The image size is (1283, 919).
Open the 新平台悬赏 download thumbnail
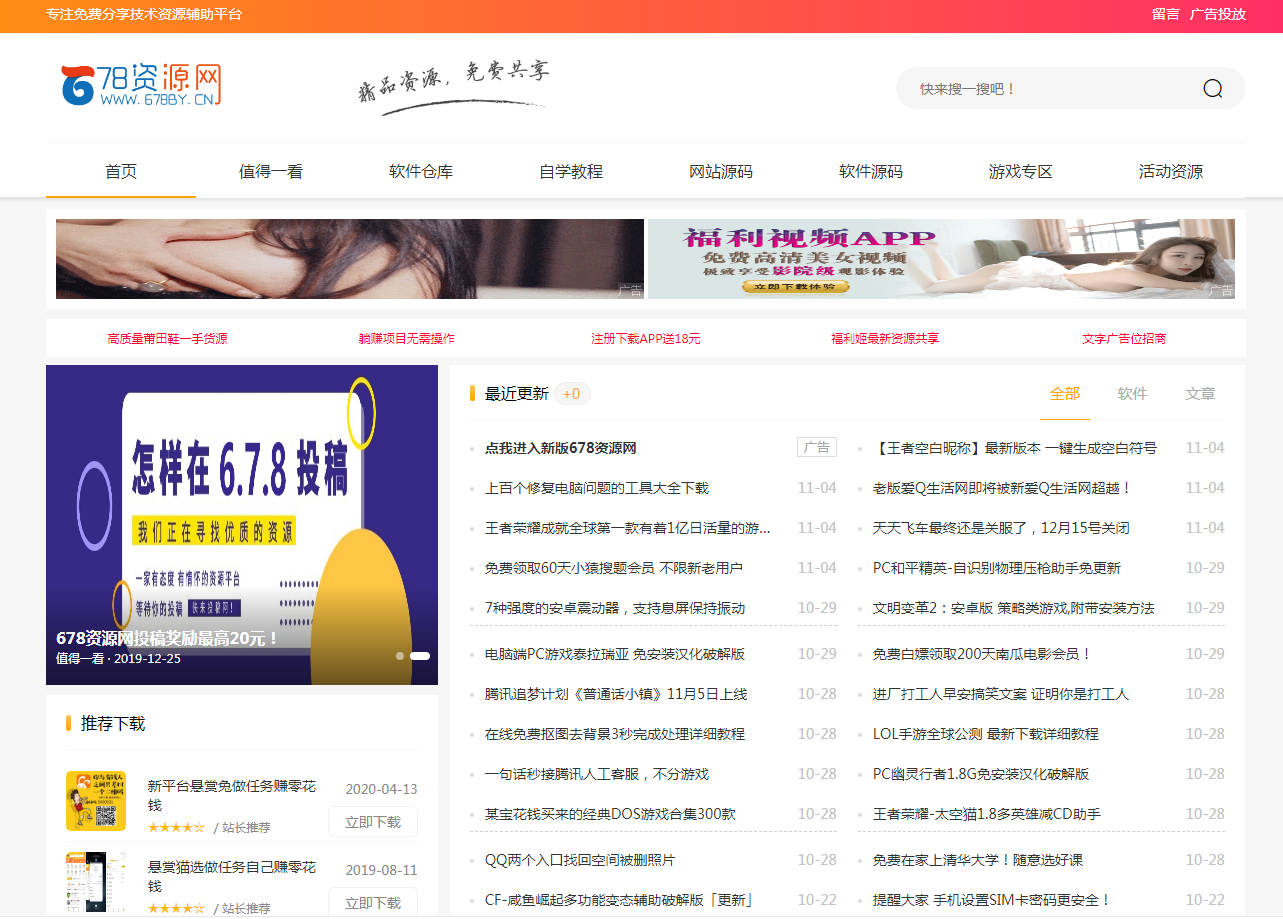[96, 801]
